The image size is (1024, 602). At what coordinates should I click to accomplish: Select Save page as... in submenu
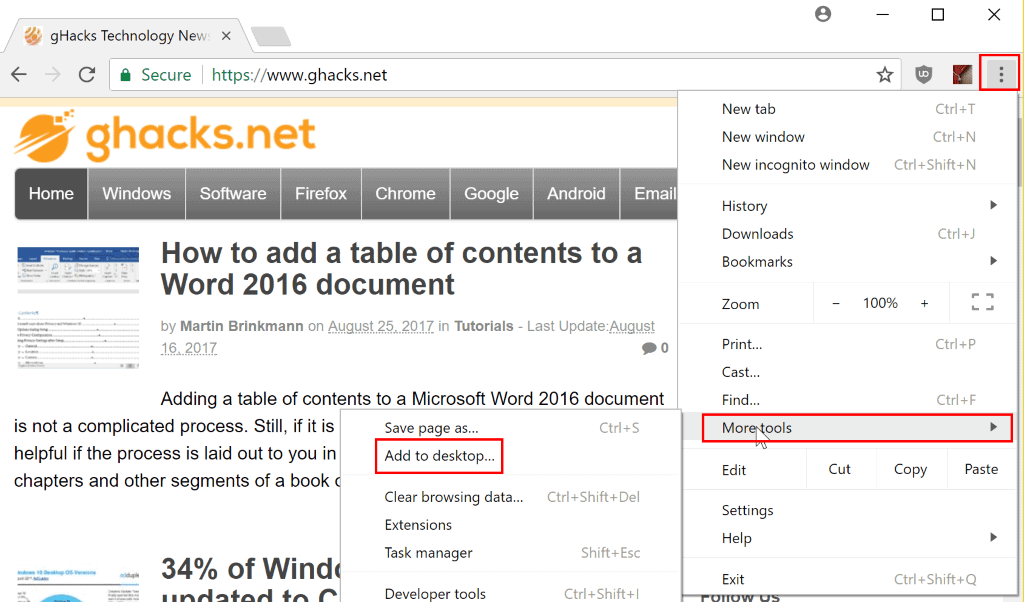coord(511,428)
